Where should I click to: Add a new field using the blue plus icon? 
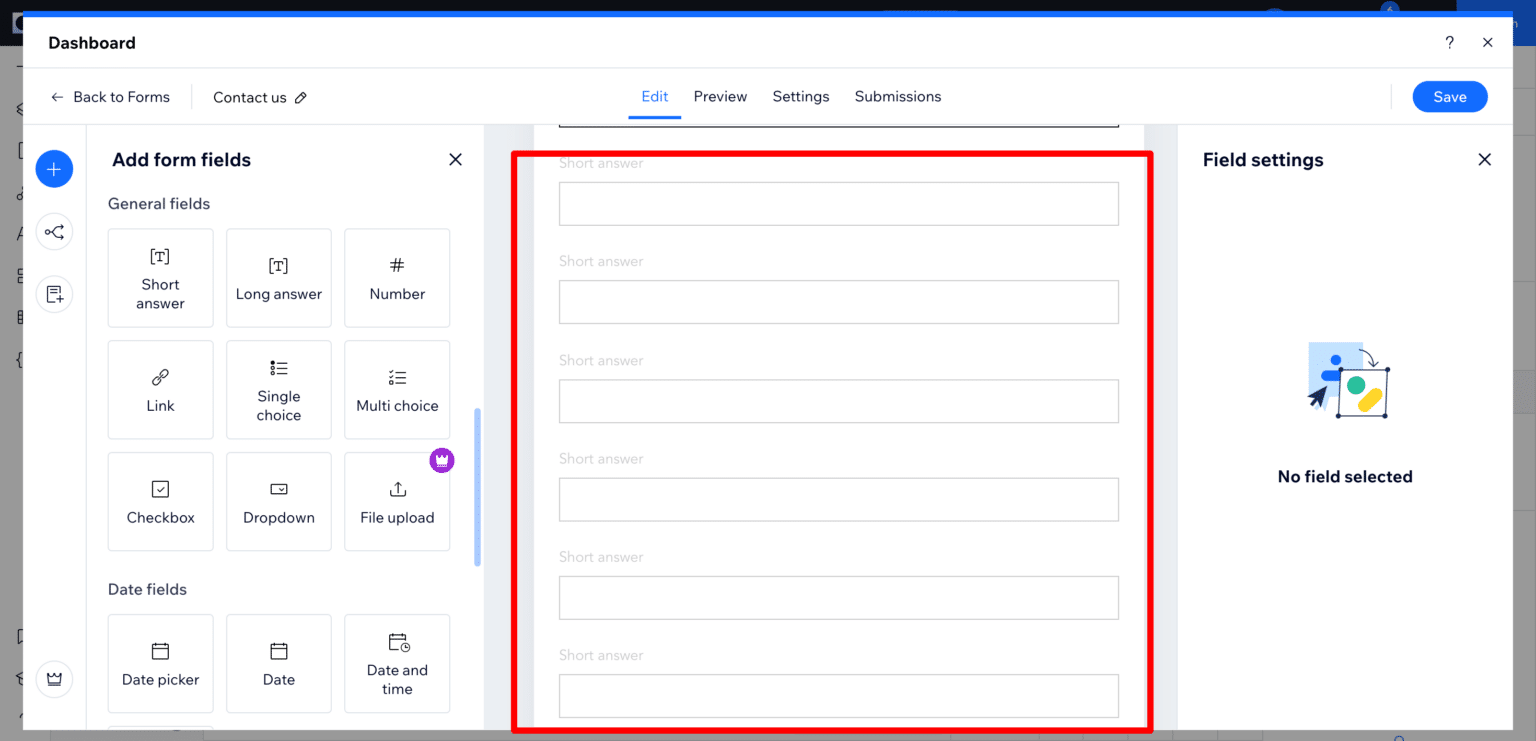pyautogui.click(x=54, y=168)
